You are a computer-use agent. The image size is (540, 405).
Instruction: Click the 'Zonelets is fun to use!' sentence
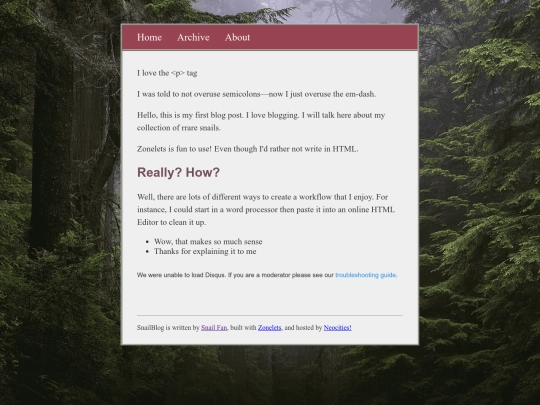coord(248,149)
